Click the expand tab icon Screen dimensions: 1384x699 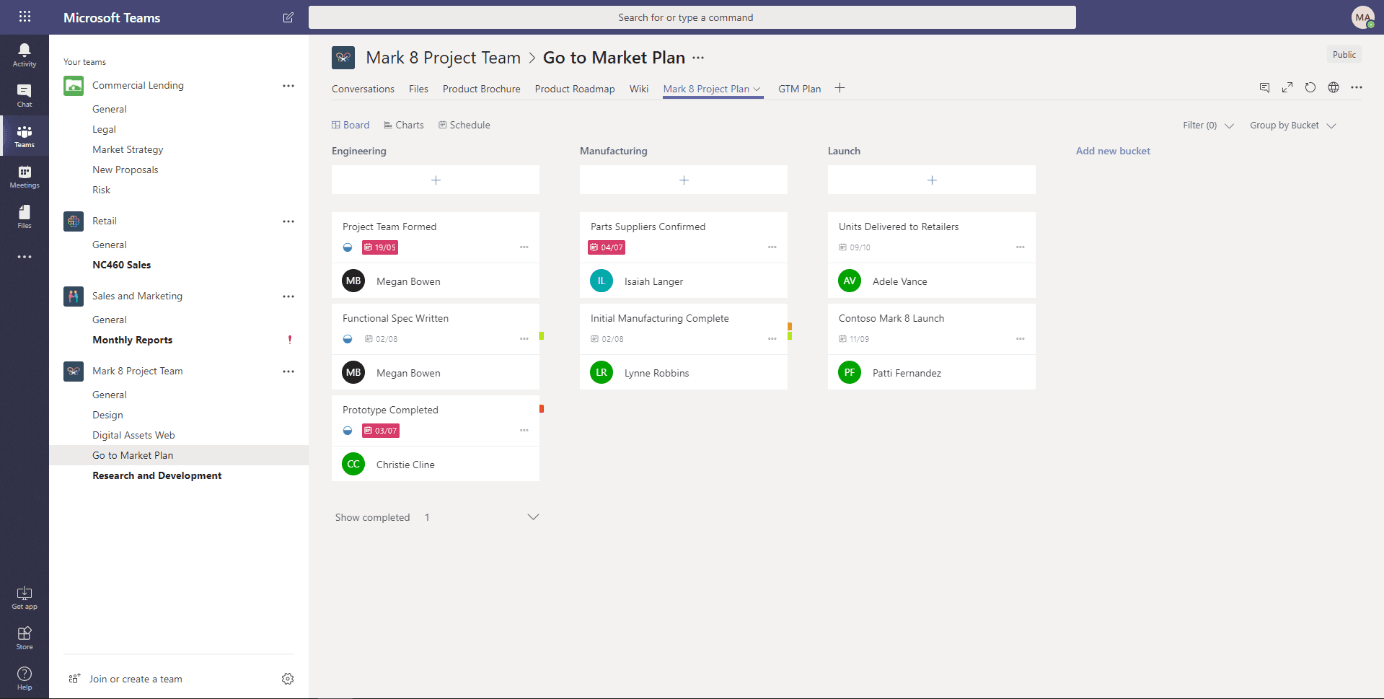[x=1287, y=88]
